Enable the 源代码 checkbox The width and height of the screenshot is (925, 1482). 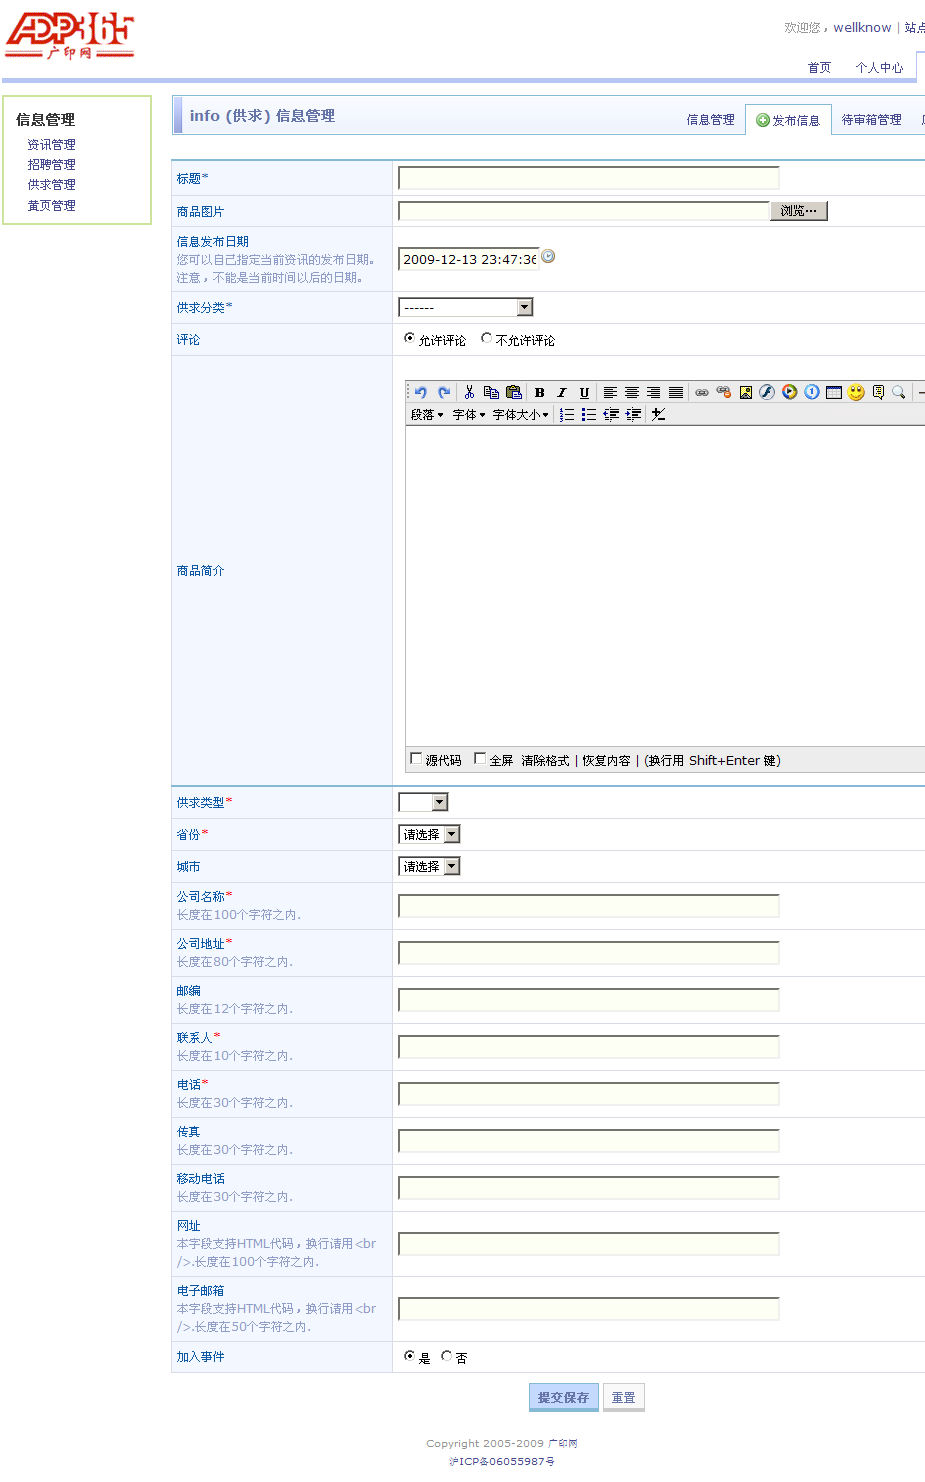[416, 759]
